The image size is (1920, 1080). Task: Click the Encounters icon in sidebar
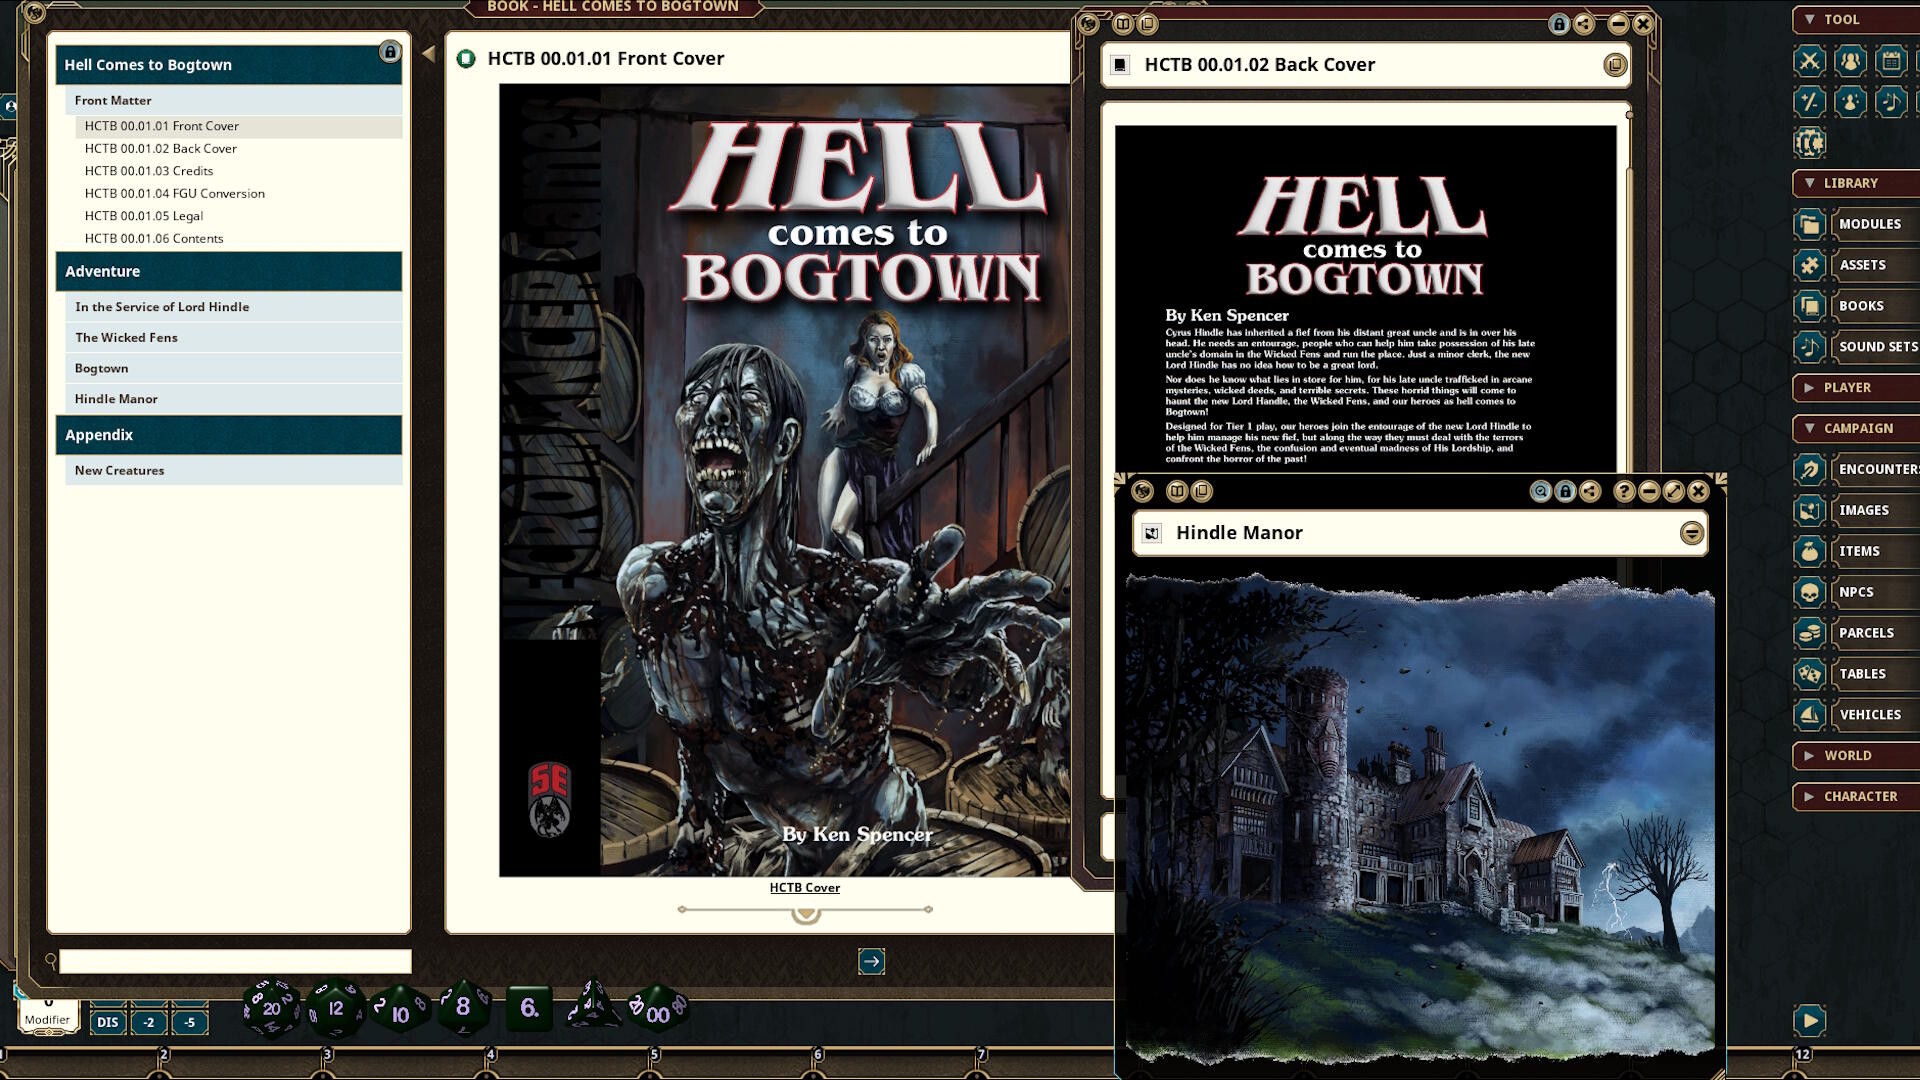1809,469
